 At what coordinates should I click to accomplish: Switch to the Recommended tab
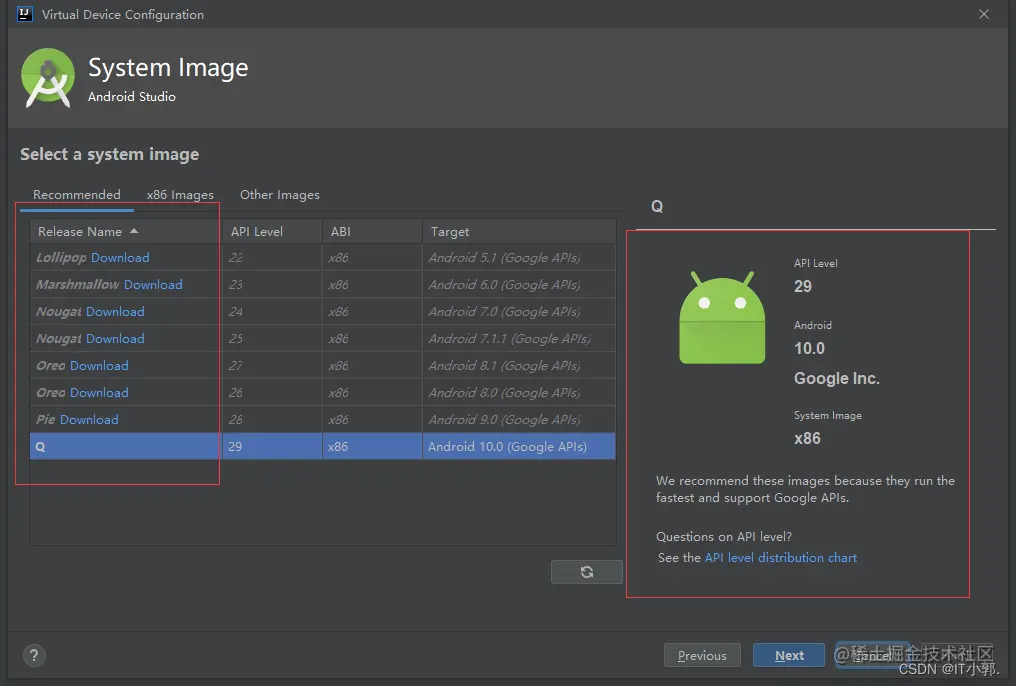coord(76,195)
